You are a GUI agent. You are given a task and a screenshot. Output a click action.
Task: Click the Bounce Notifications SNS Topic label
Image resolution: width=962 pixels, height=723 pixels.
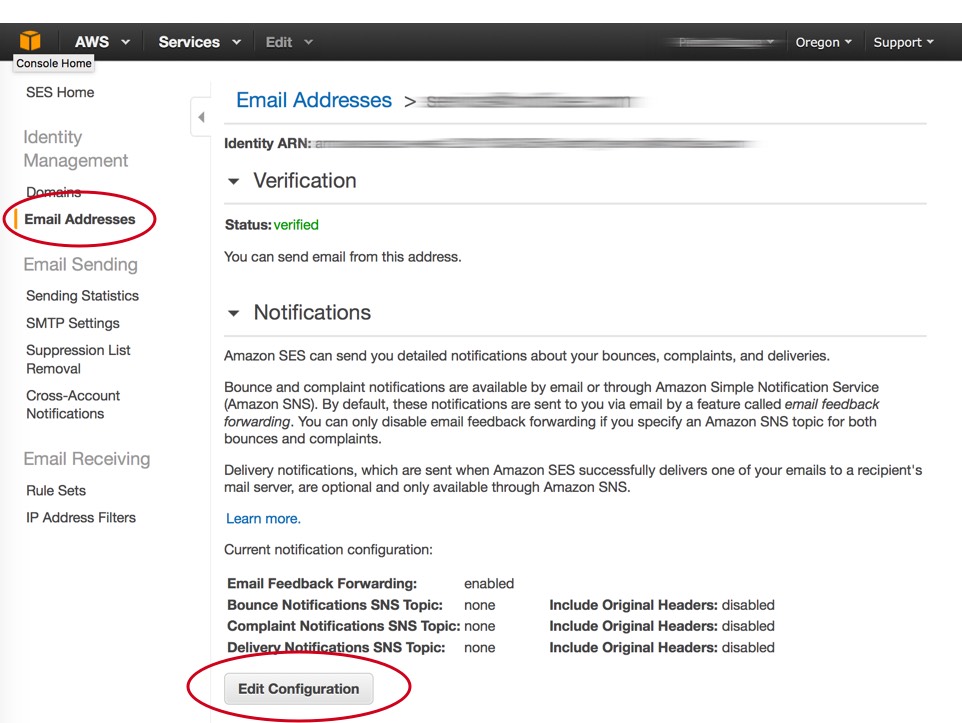coord(334,605)
